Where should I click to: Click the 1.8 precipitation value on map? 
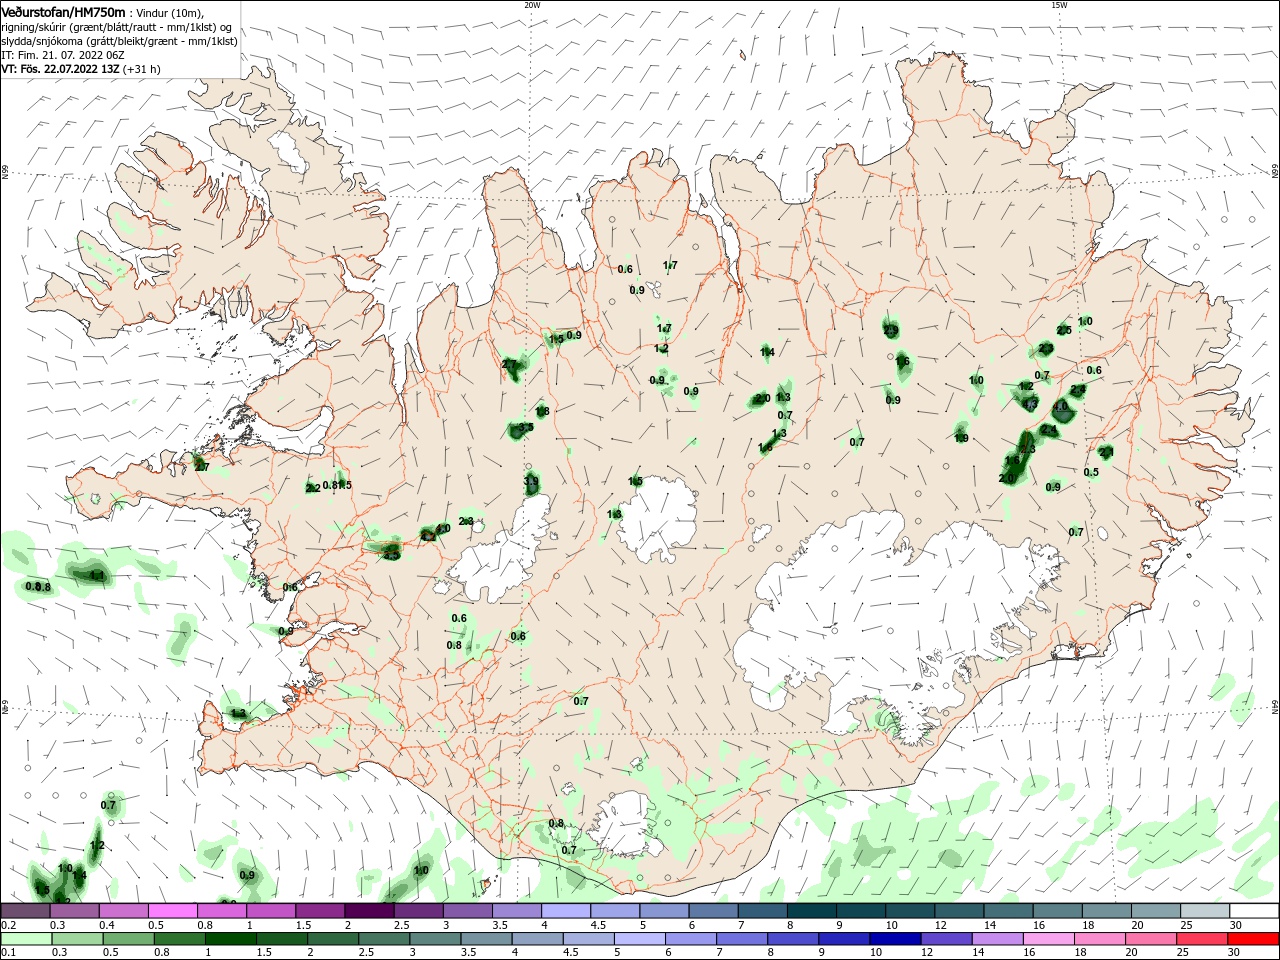click(x=542, y=411)
